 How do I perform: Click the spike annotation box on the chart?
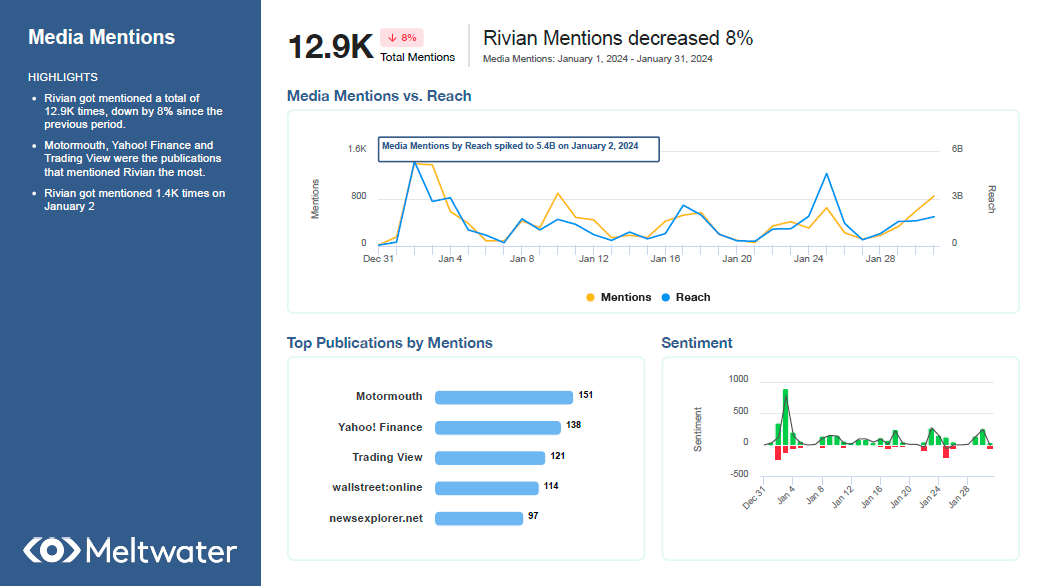(519, 149)
